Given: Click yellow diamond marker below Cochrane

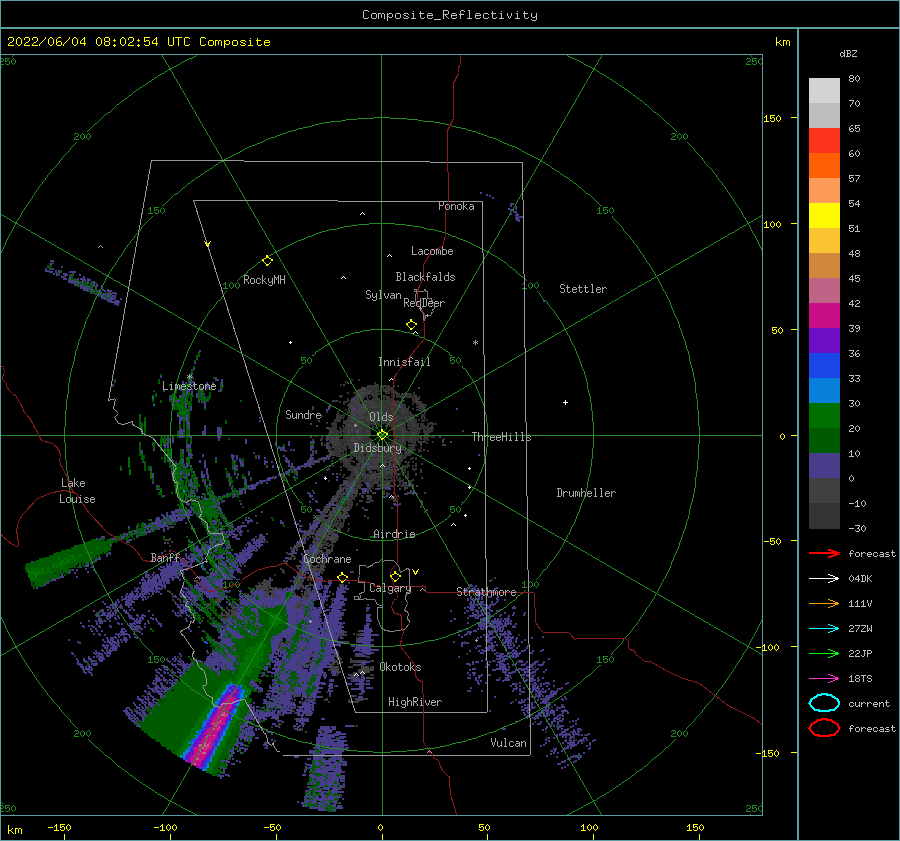Looking at the screenshot, I should click(342, 577).
